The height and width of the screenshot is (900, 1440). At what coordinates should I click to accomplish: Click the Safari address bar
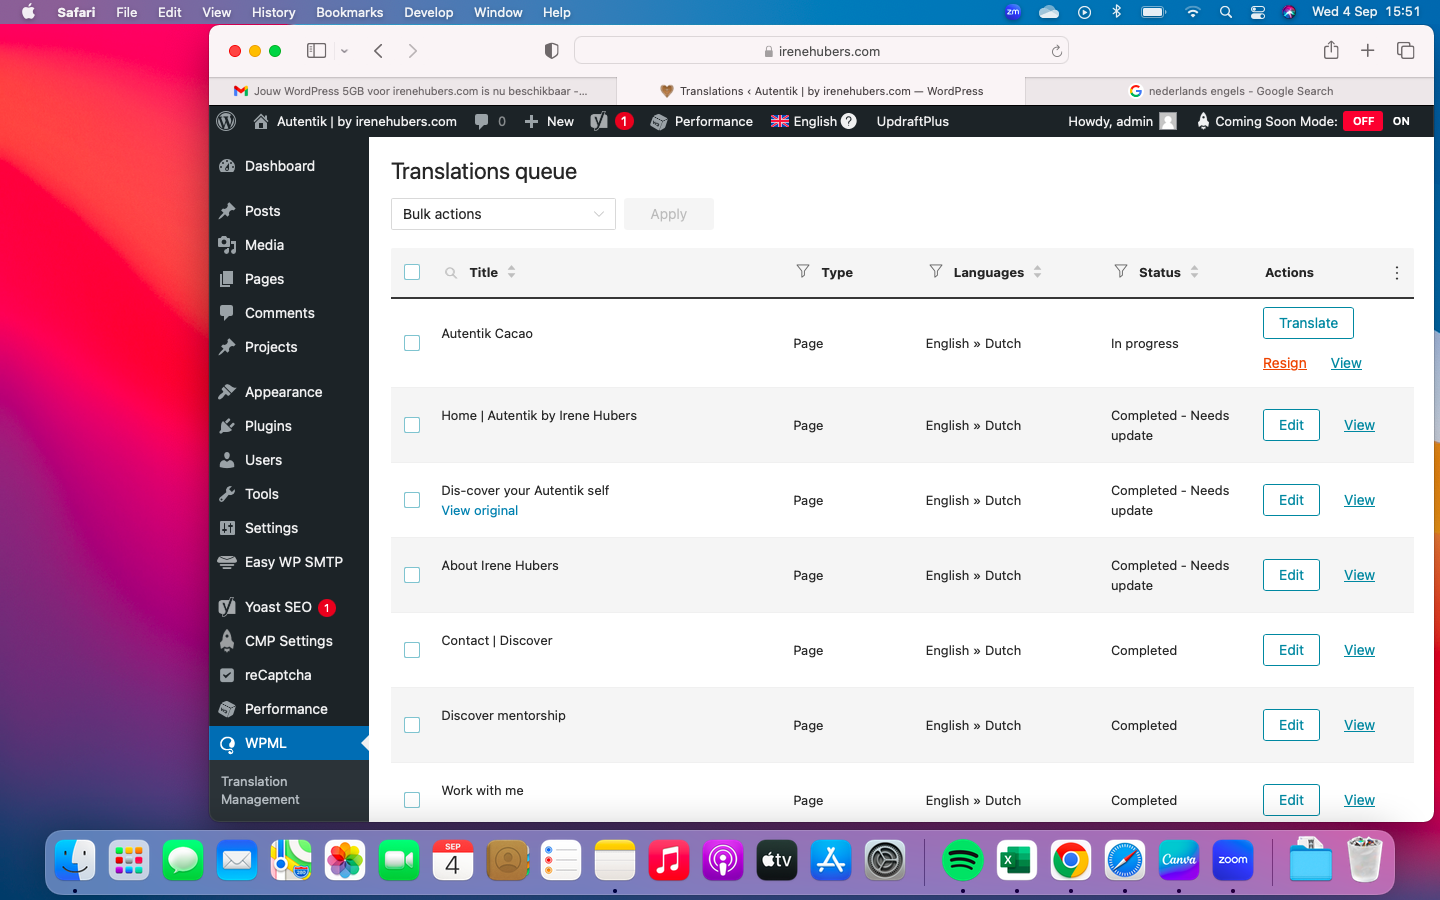[x=821, y=51]
